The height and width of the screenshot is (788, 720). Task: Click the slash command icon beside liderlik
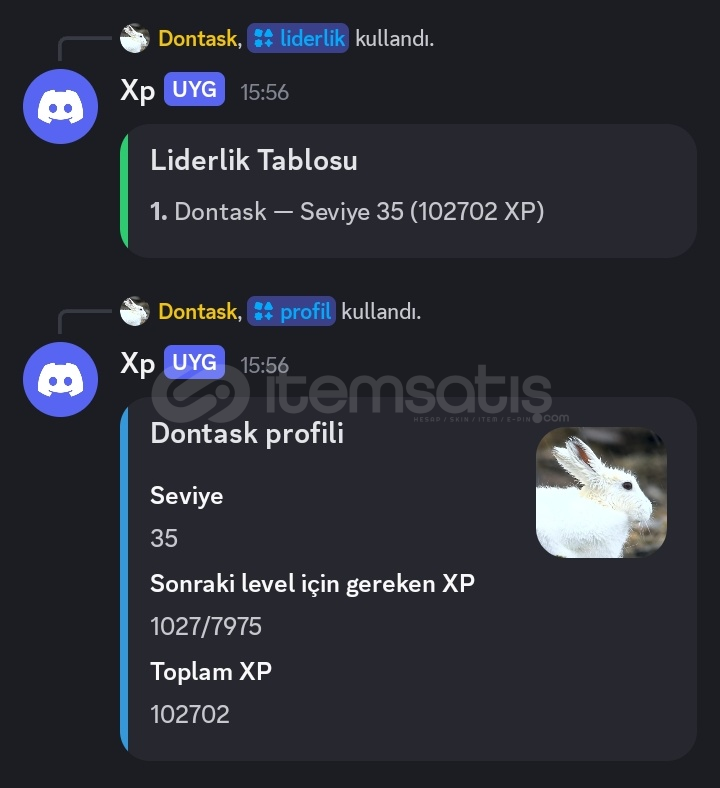coord(263,38)
